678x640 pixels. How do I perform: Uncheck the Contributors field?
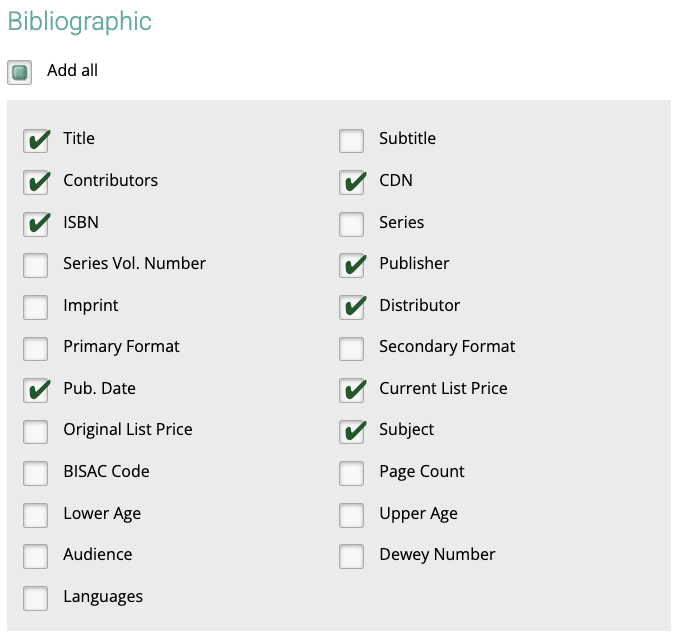click(x=35, y=182)
